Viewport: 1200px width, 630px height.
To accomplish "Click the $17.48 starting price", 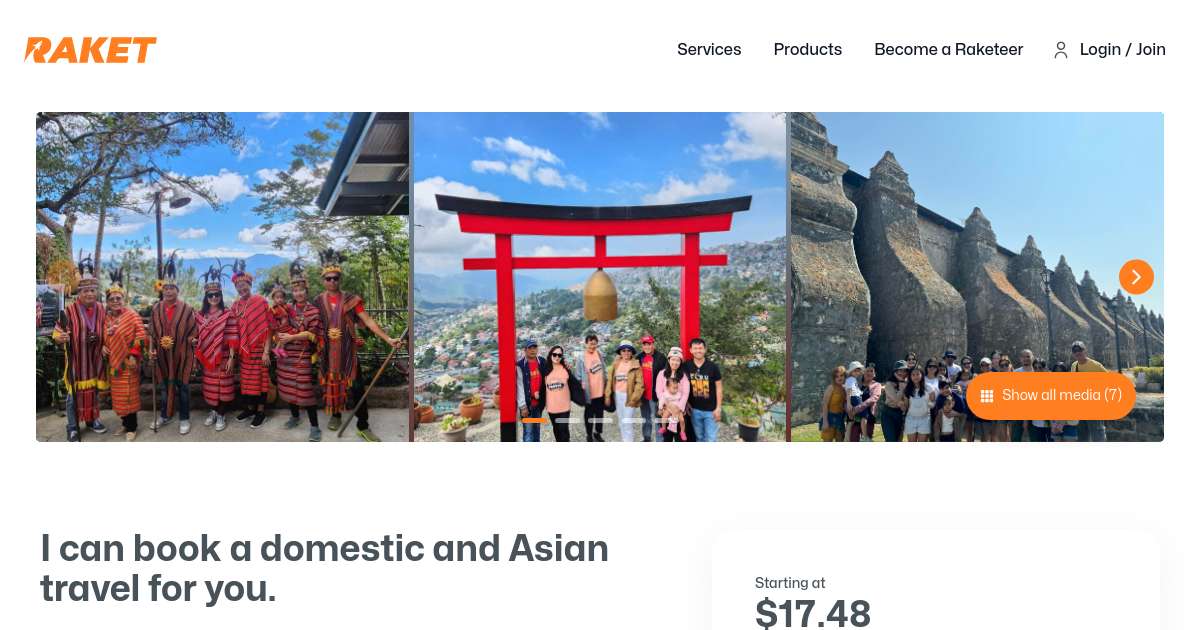I will pos(813,613).
